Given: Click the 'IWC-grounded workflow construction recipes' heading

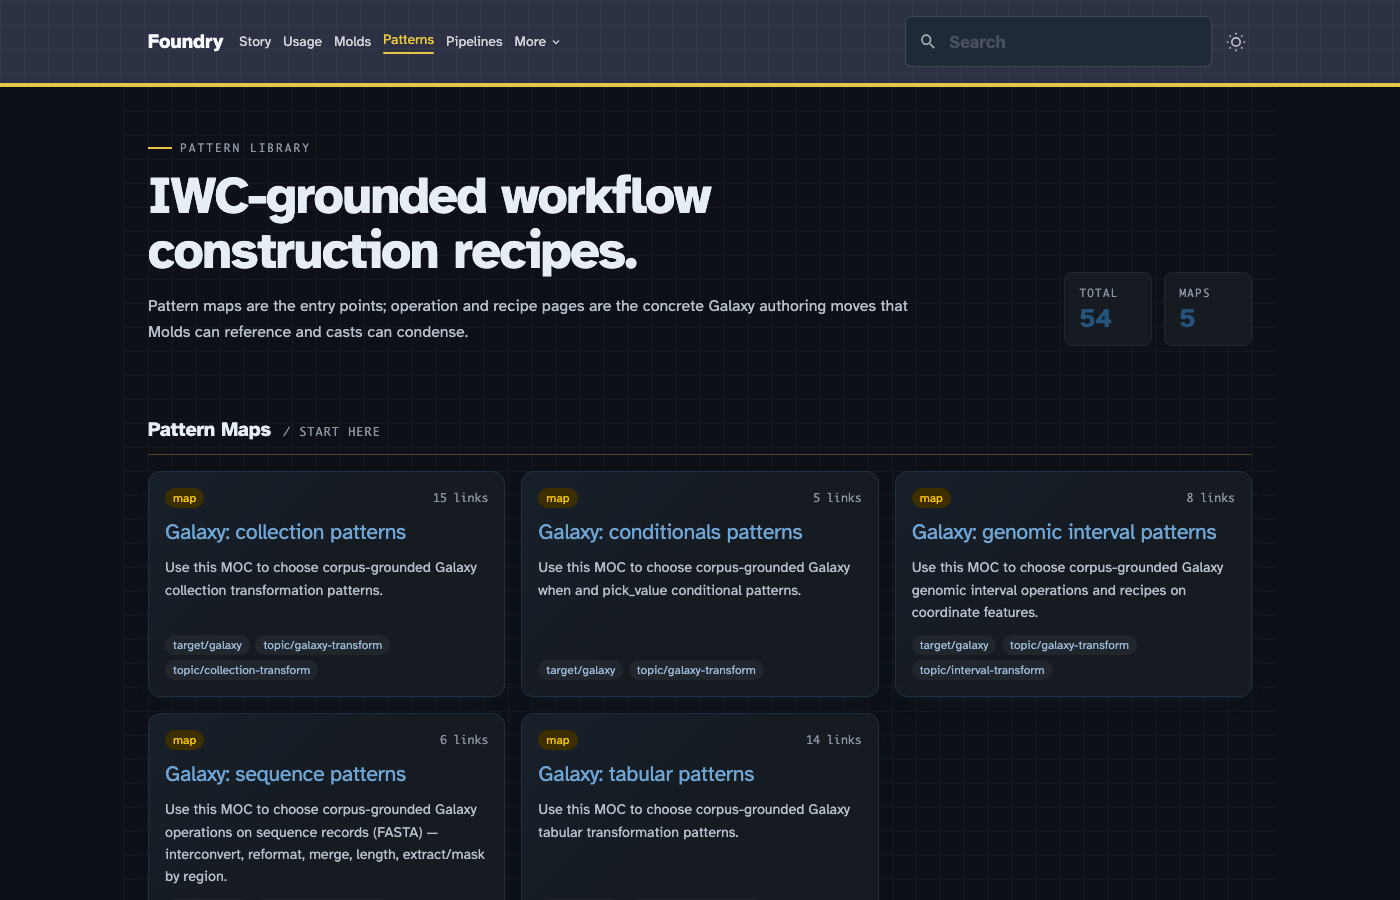Looking at the screenshot, I should click(430, 223).
